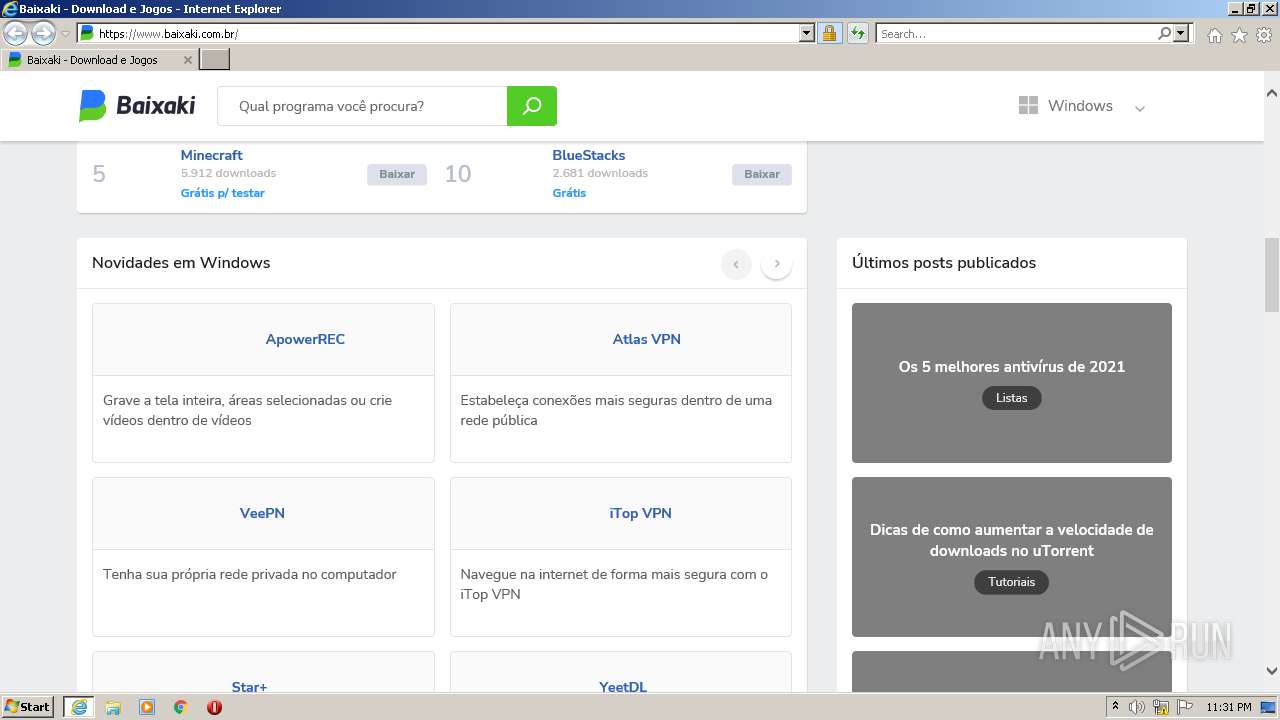
Task: Click the scrollbar down arrow
Action: pos(1272,671)
